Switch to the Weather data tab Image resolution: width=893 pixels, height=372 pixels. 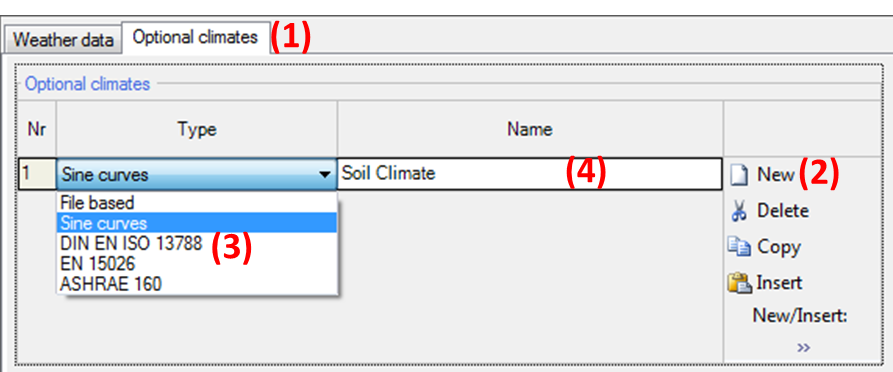pyautogui.click(x=63, y=40)
